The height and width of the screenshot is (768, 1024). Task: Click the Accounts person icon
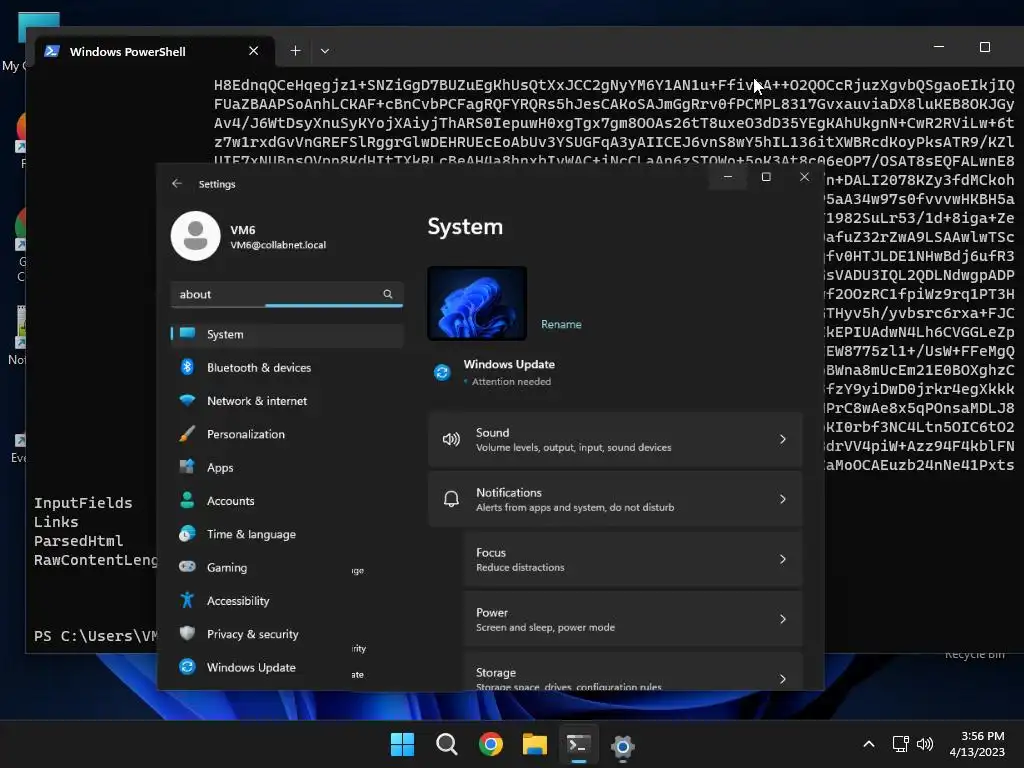coord(187,500)
